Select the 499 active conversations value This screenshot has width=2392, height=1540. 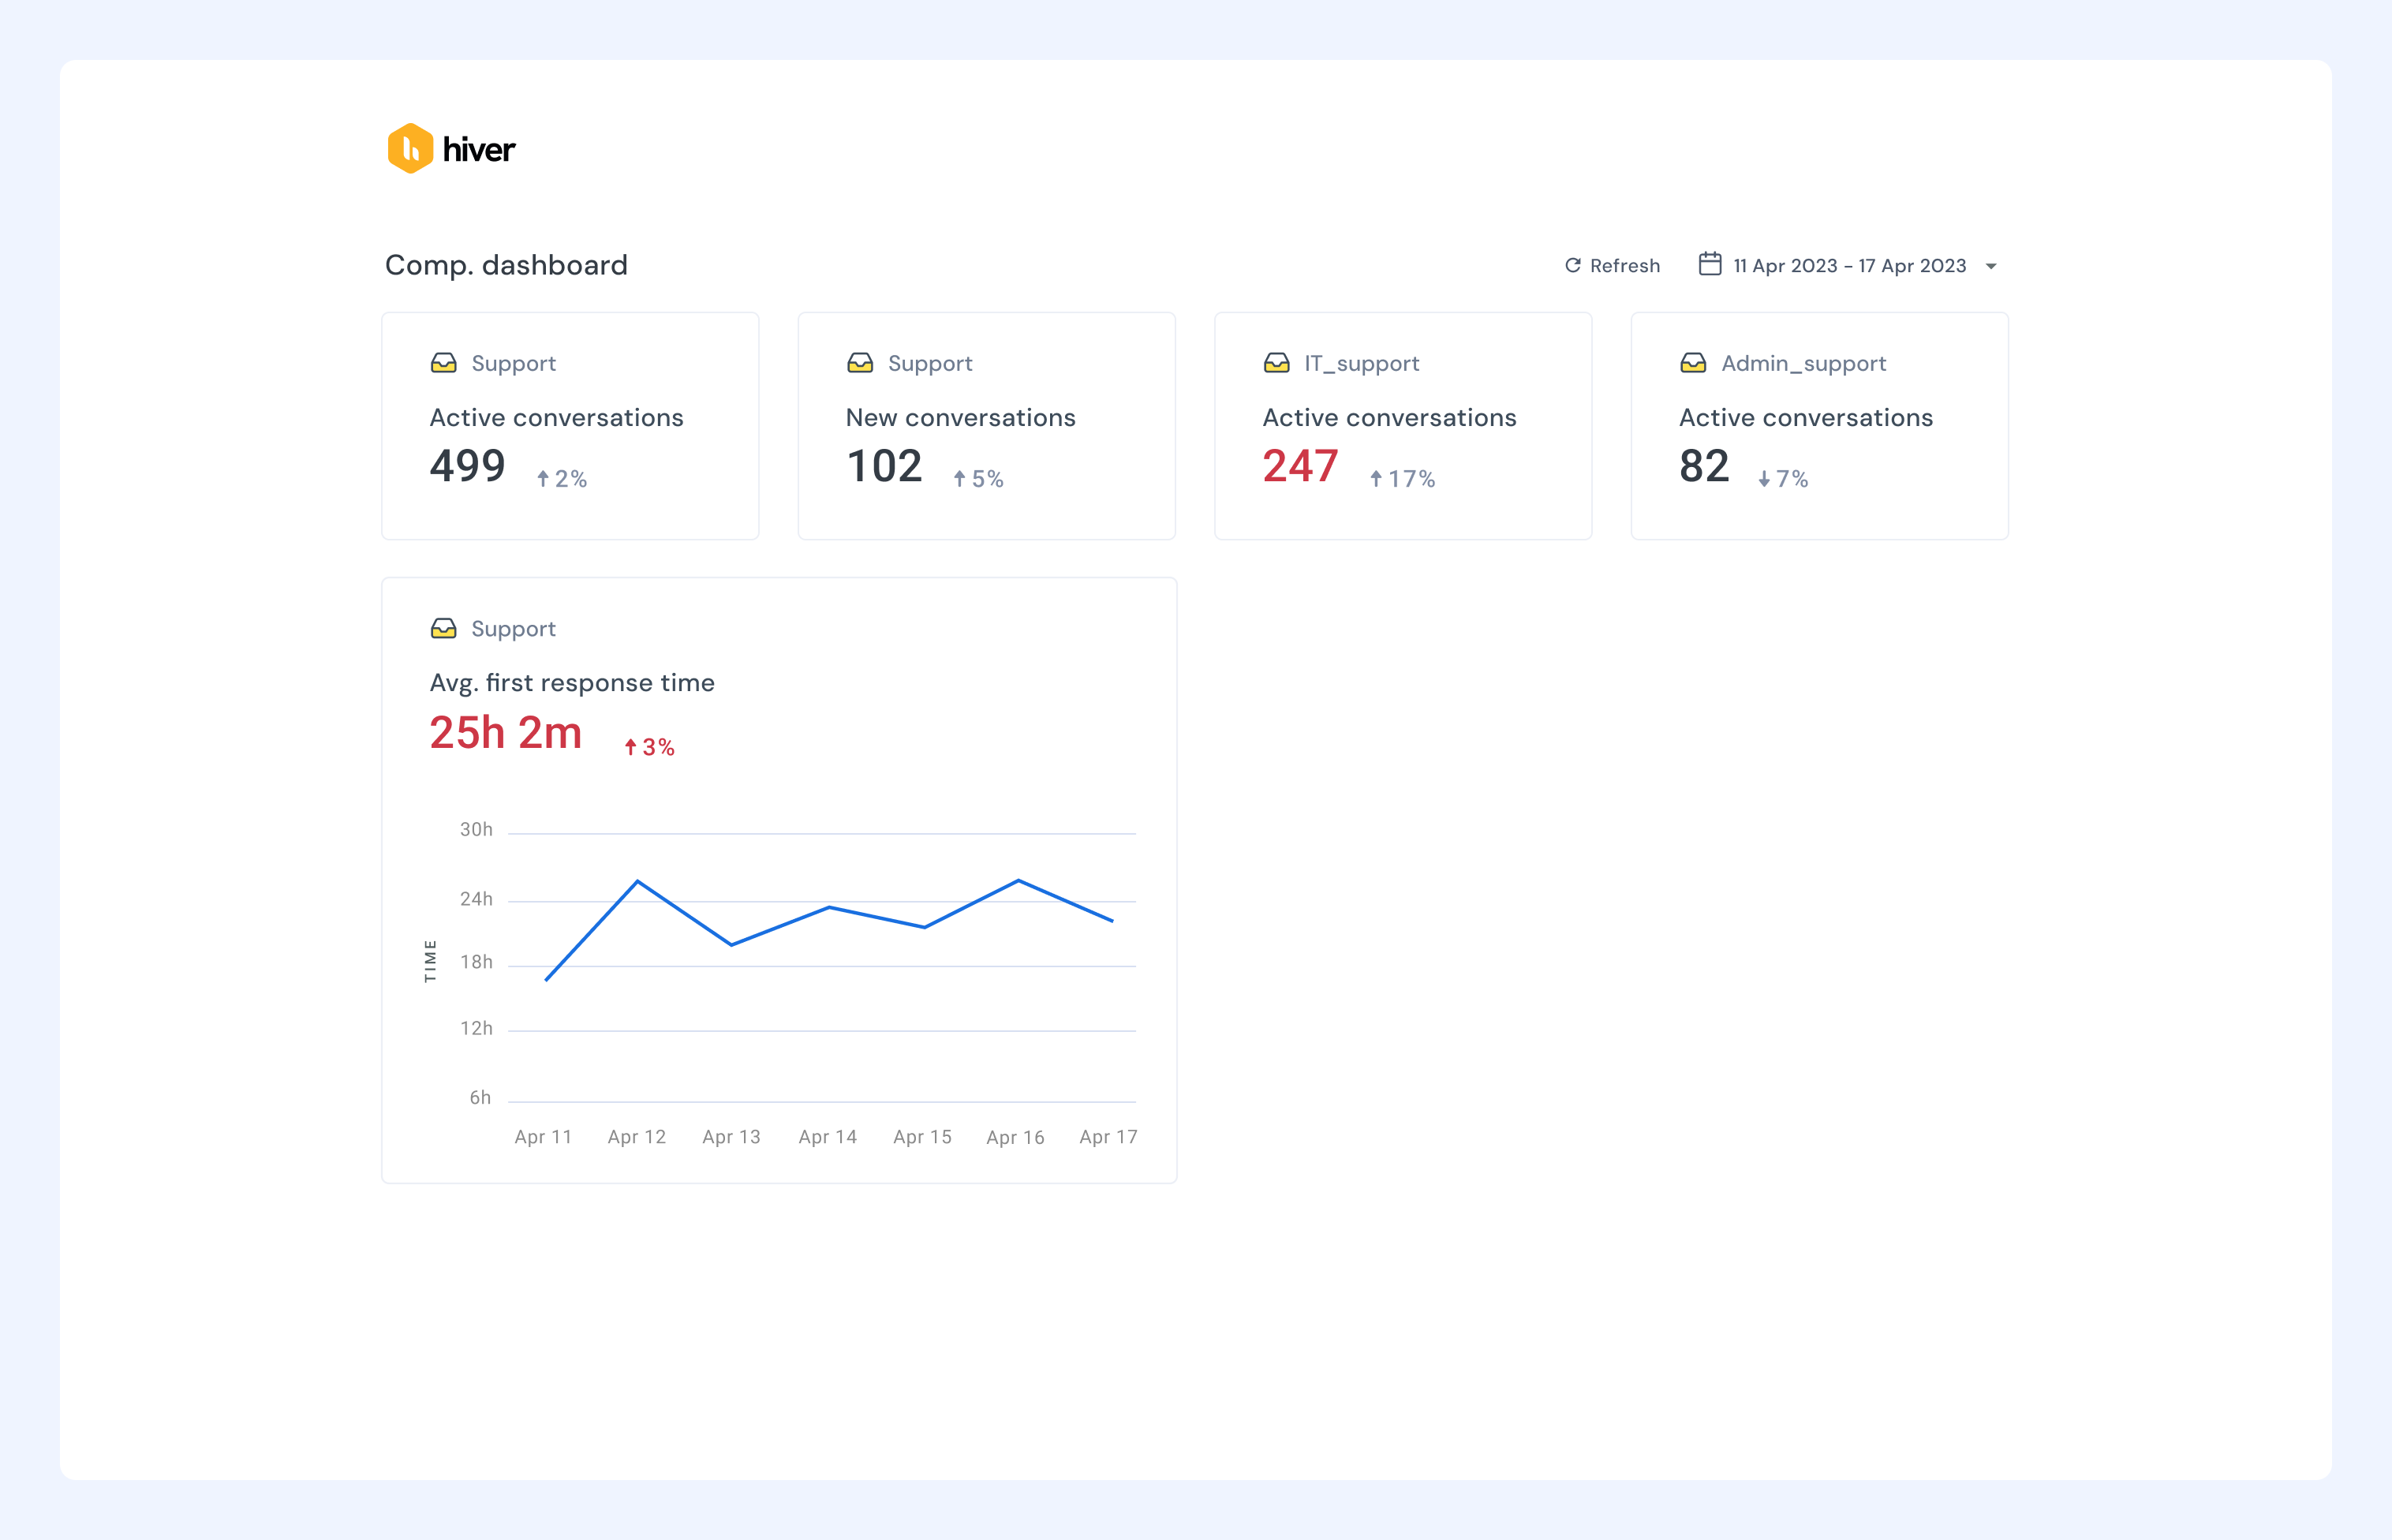point(467,466)
